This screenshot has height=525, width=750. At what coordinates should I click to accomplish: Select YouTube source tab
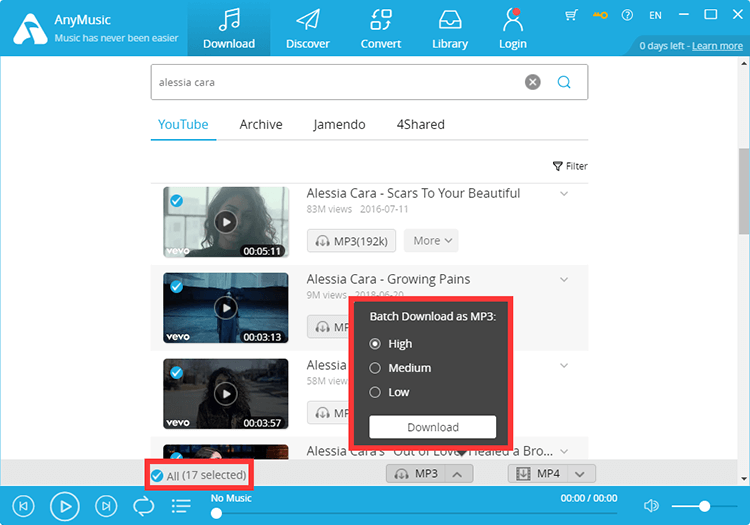[183, 124]
